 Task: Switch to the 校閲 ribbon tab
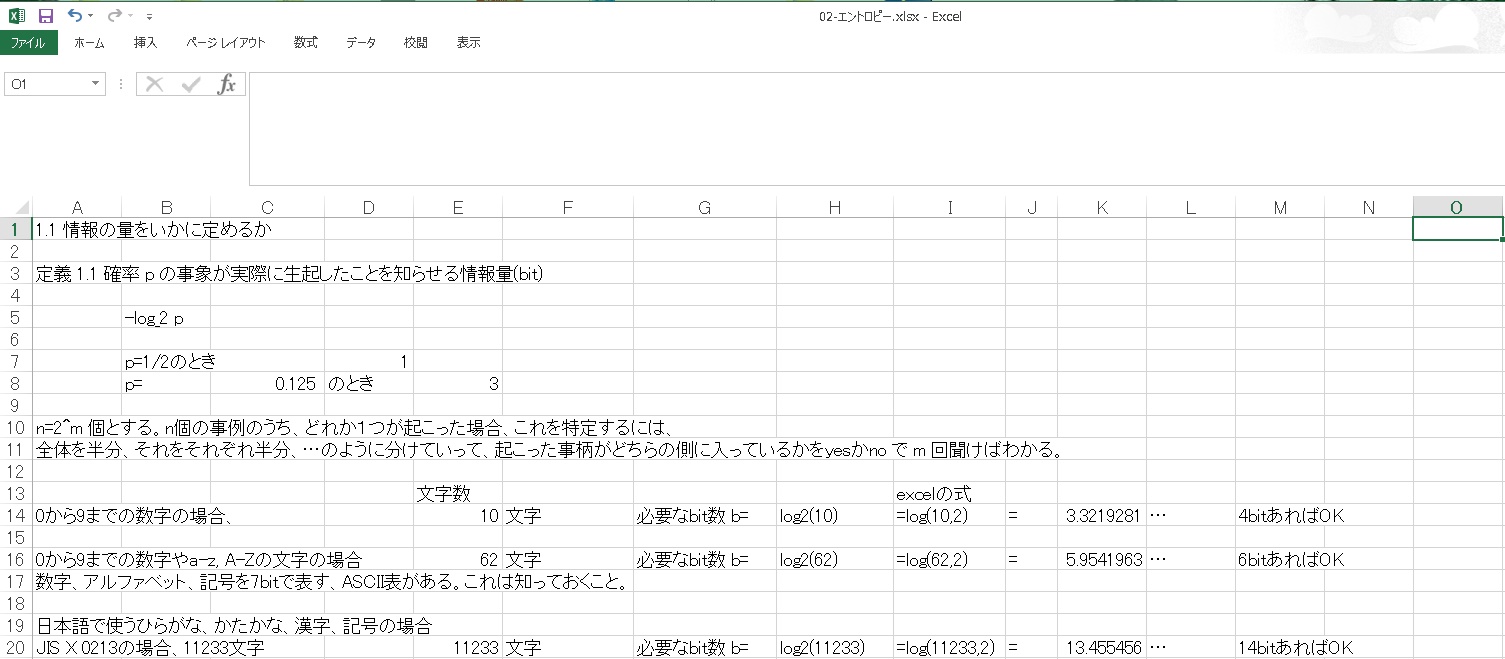(x=414, y=43)
